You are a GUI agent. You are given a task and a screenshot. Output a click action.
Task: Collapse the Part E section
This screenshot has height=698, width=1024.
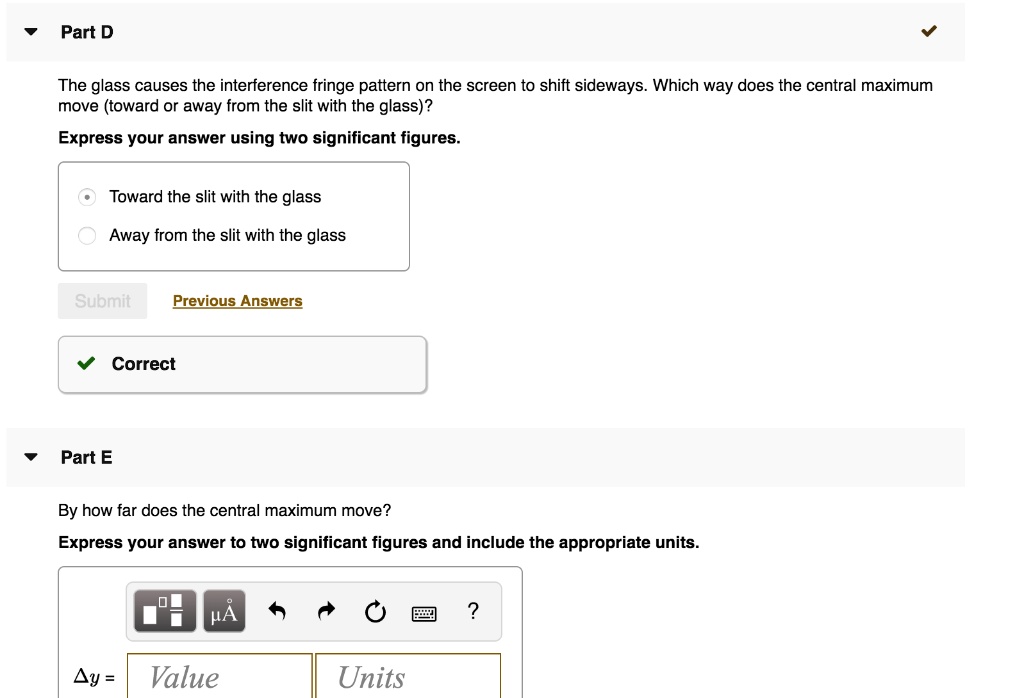coord(29,457)
